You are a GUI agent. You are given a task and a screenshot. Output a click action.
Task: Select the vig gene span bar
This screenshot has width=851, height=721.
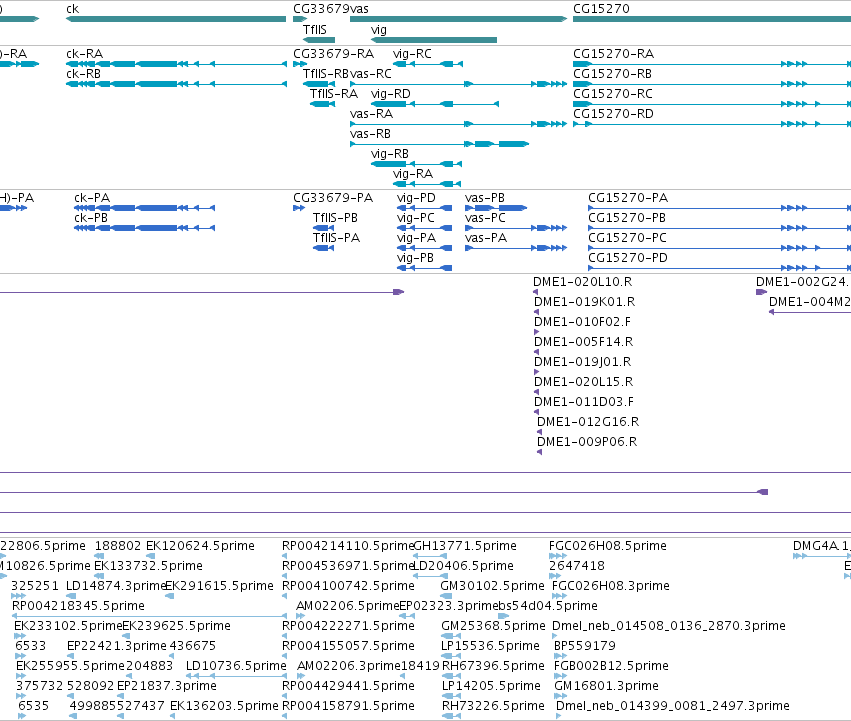[x=434, y=40]
